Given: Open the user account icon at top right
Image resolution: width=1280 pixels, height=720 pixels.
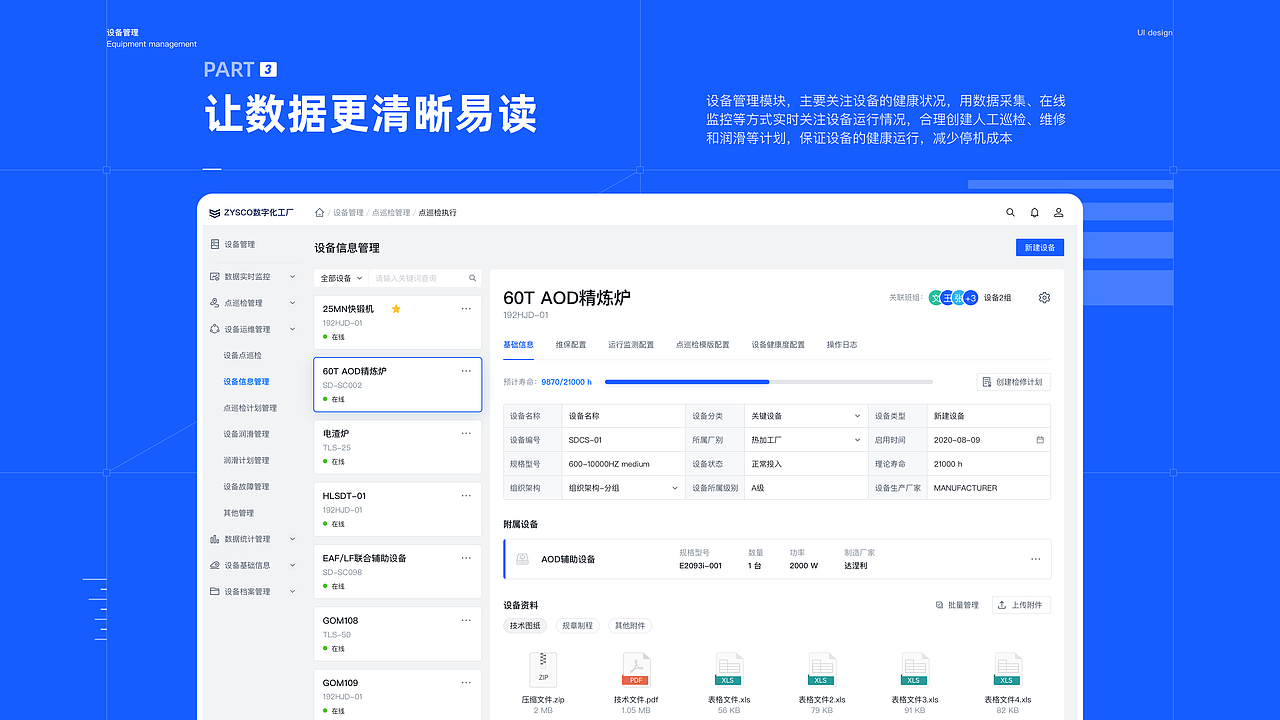Looking at the screenshot, I should (1058, 212).
